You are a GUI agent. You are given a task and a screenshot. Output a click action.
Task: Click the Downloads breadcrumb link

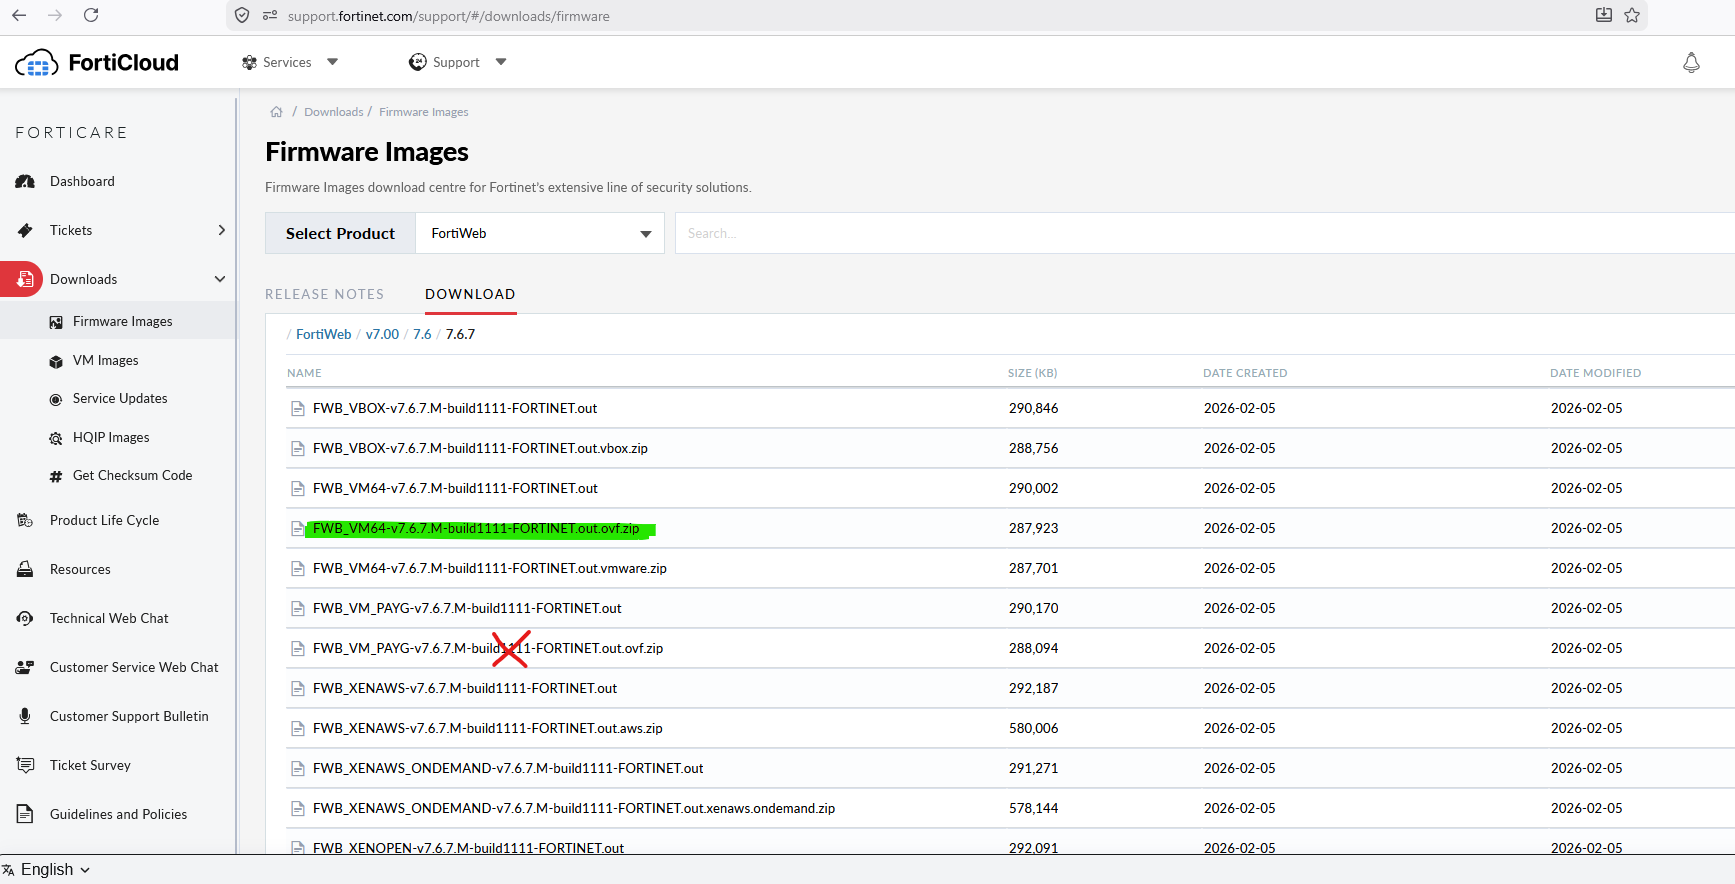click(x=333, y=112)
